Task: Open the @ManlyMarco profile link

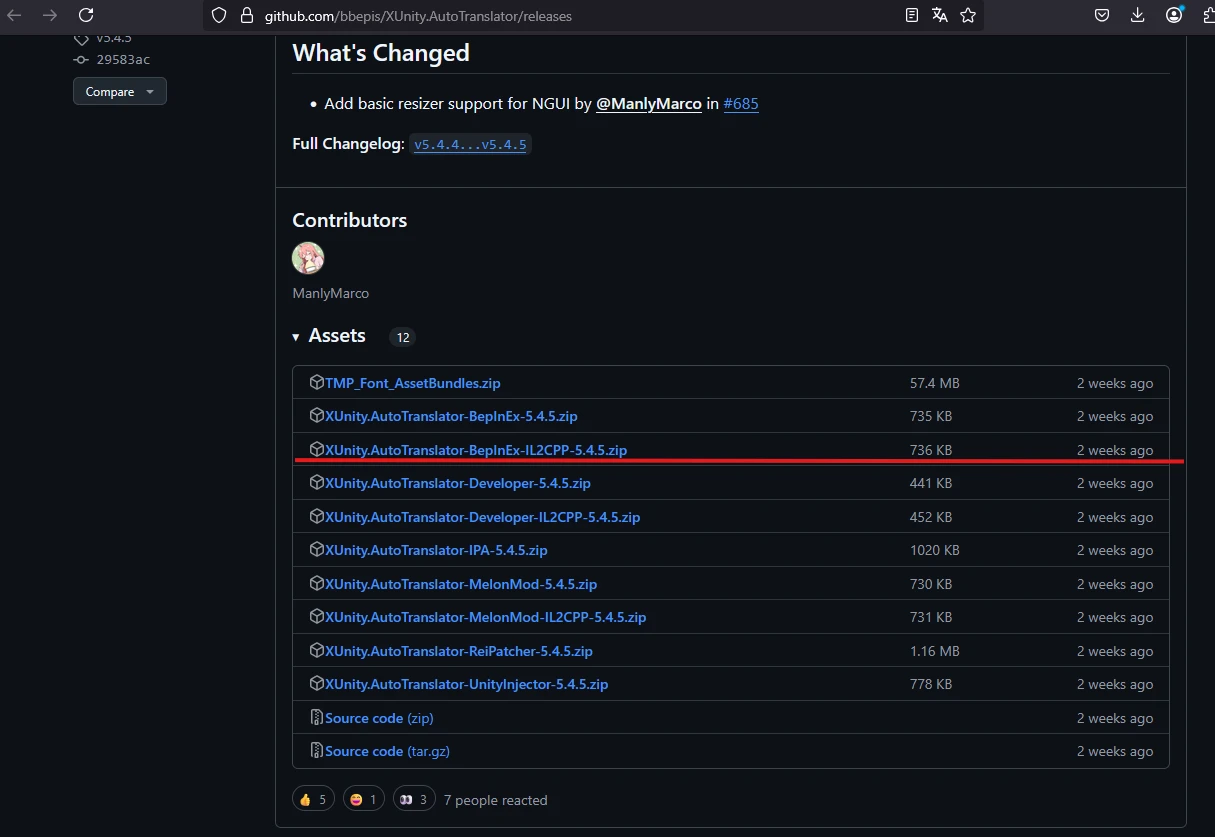Action: [x=649, y=104]
